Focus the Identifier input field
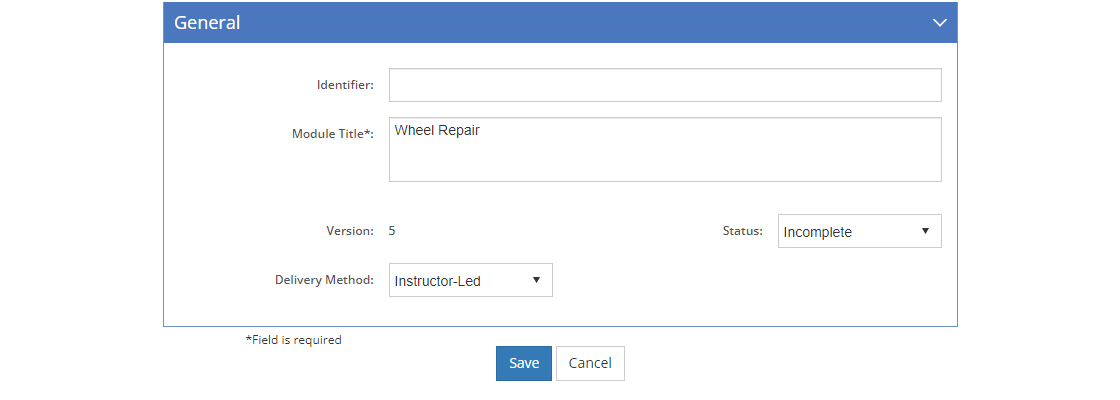Image resolution: width=1120 pixels, height=400 pixels. pyautogui.click(x=665, y=85)
